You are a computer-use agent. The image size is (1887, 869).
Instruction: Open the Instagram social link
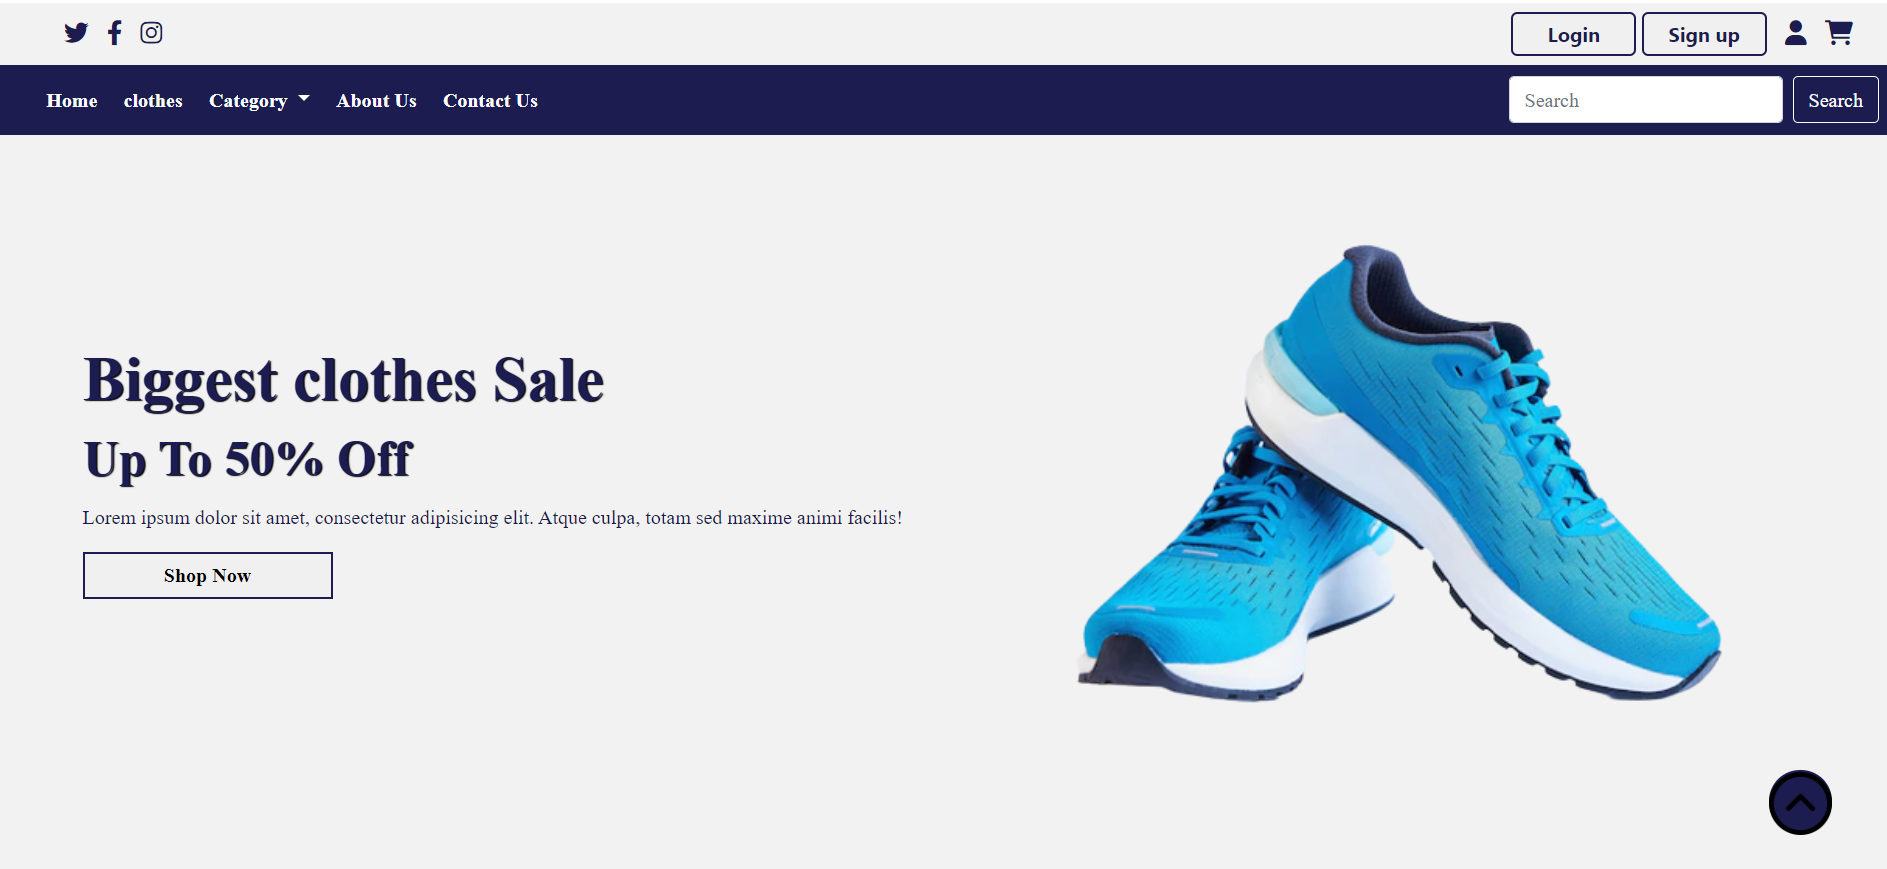(151, 33)
